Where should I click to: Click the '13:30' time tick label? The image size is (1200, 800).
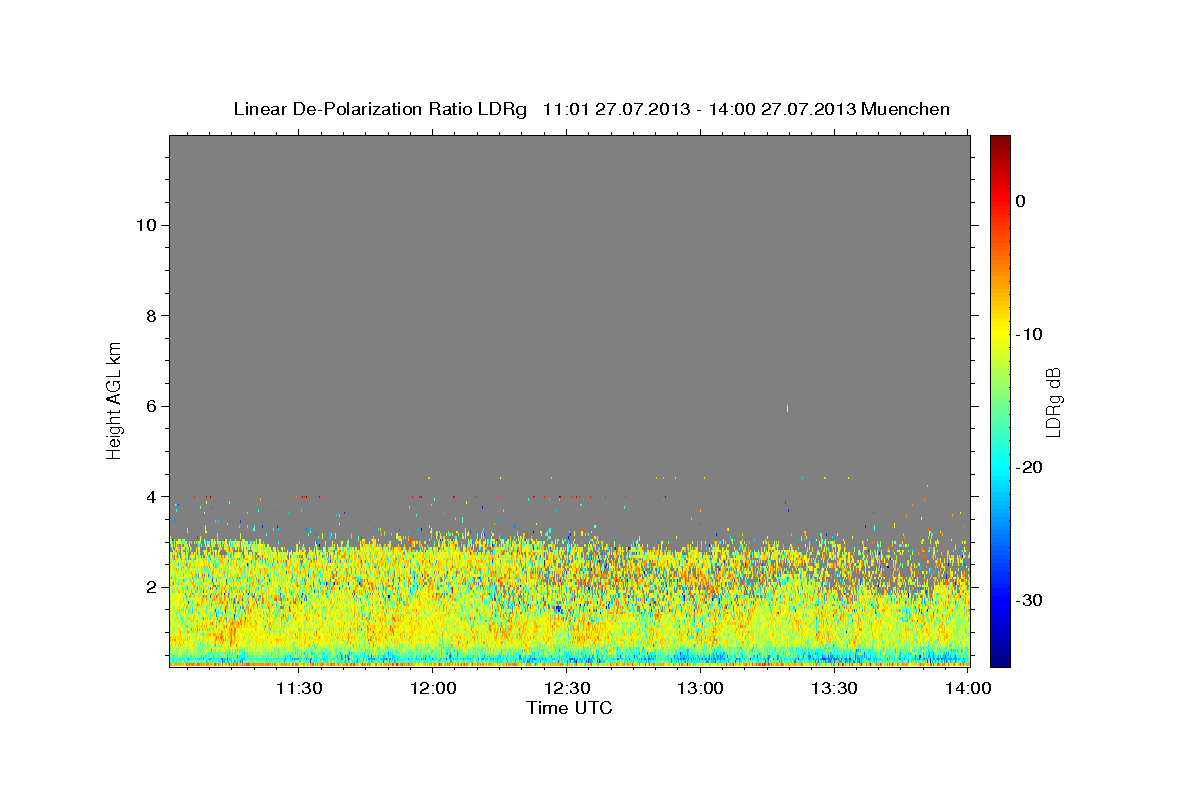coord(835,688)
